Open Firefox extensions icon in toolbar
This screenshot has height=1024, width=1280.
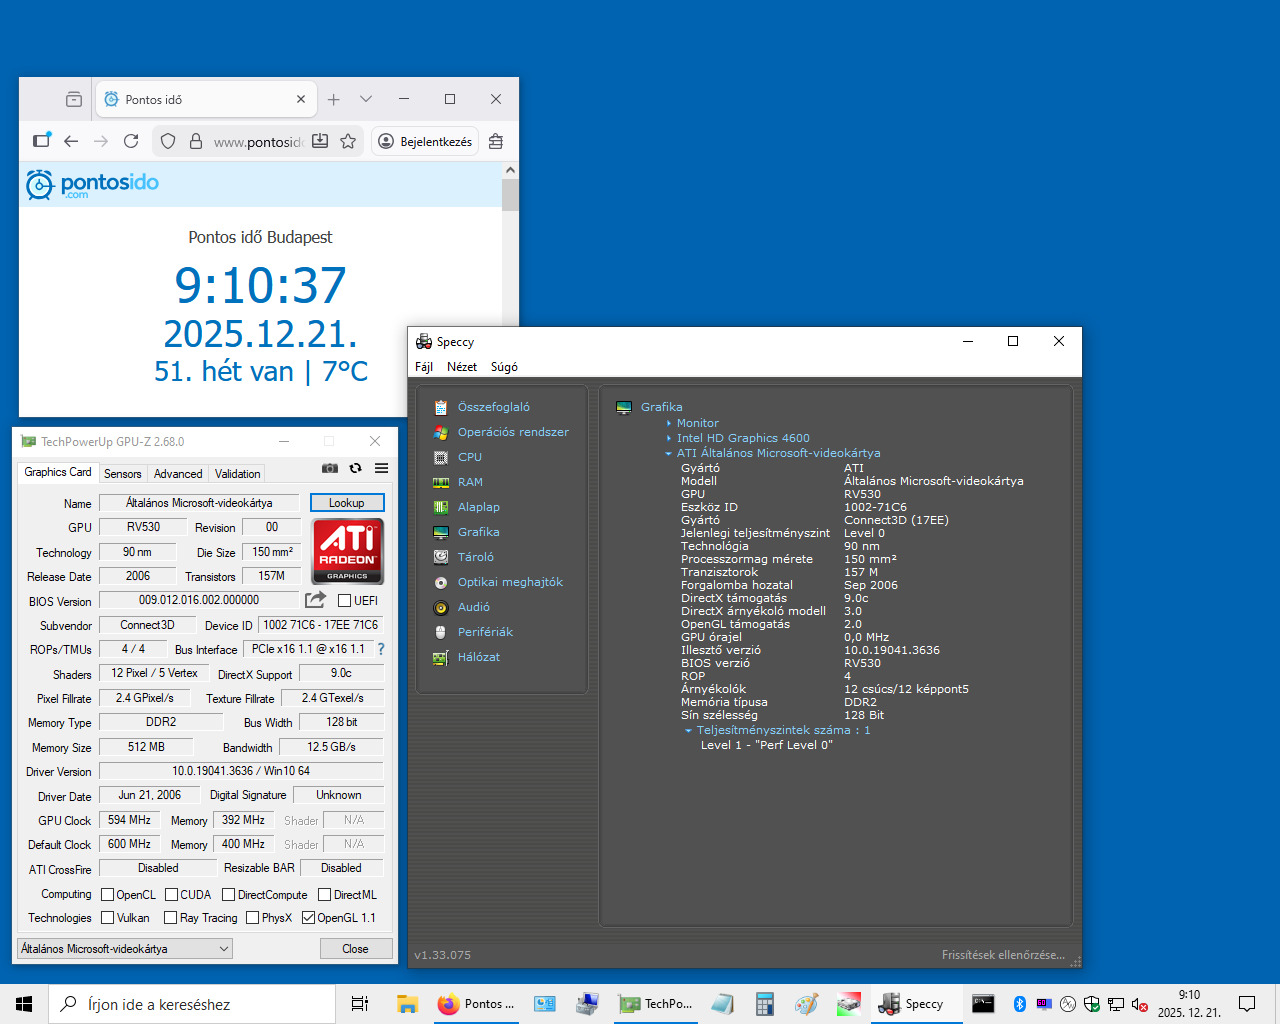click(x=496, y=141)
